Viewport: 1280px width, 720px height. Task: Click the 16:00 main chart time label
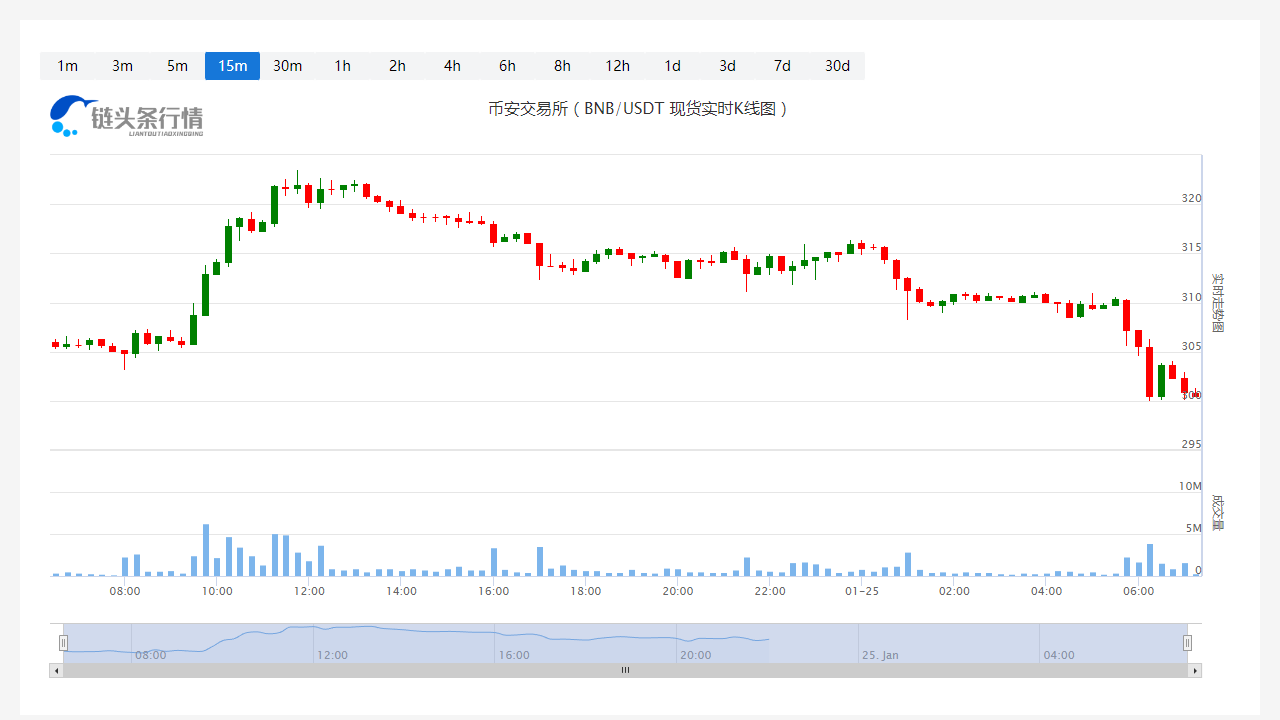[493, 591]
